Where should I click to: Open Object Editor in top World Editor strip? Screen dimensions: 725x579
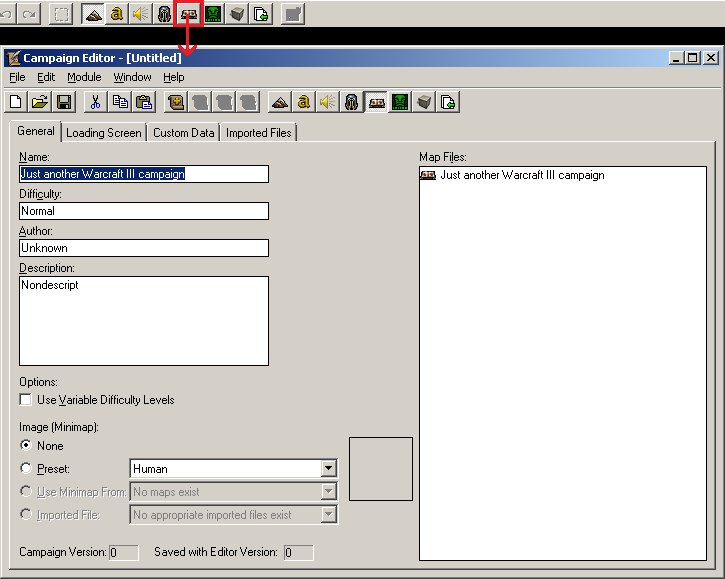[x=164, y=14]
